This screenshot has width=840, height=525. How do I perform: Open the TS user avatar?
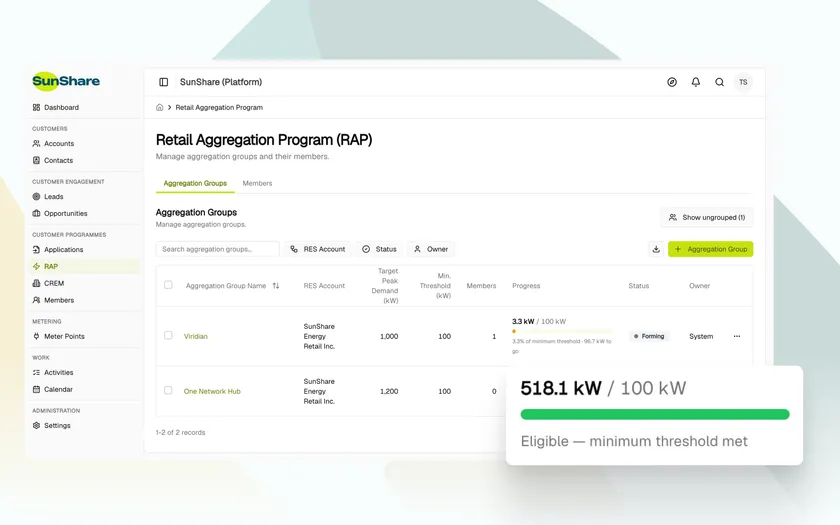click(743, 82)
